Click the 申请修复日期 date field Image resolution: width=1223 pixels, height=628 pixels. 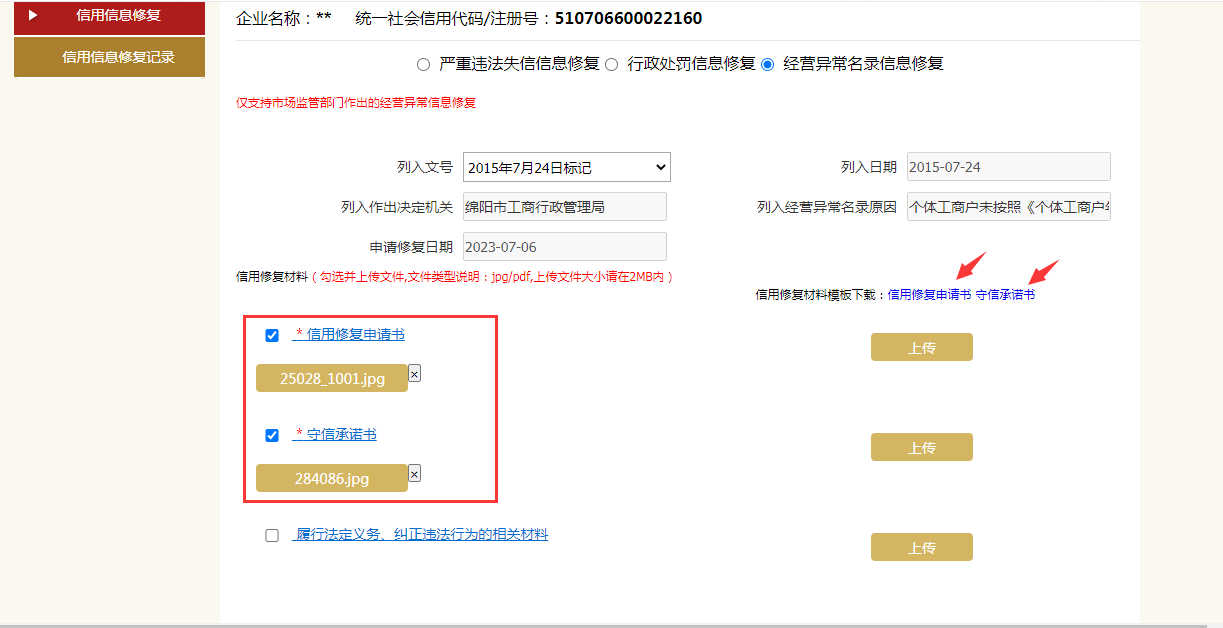tap(564, 247)
